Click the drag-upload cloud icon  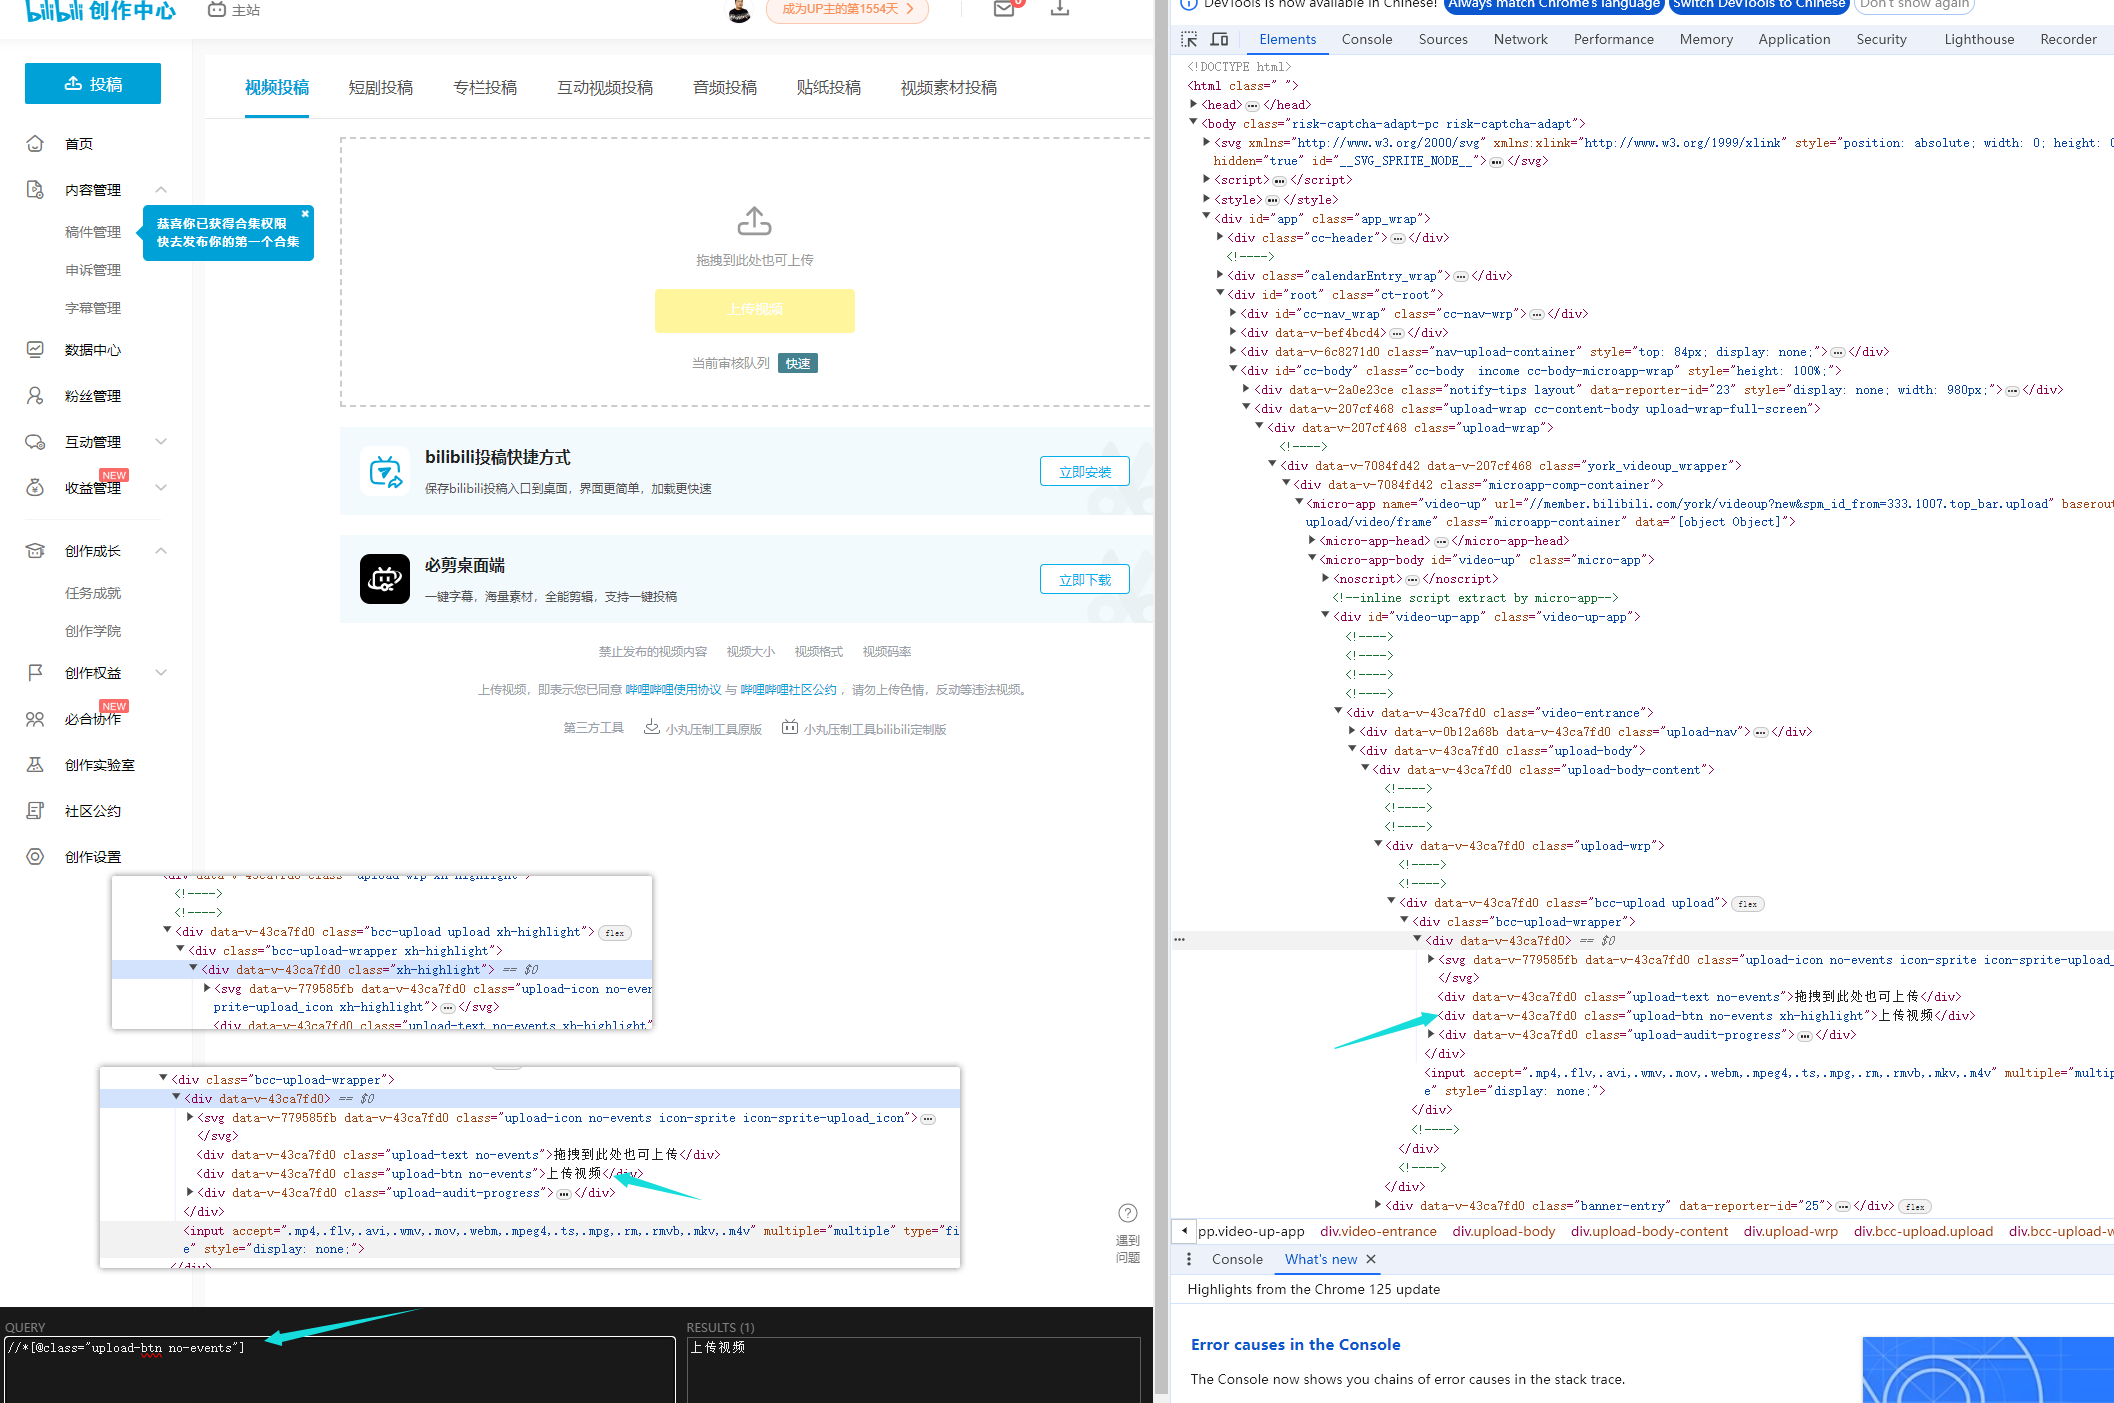pos(754,221)
